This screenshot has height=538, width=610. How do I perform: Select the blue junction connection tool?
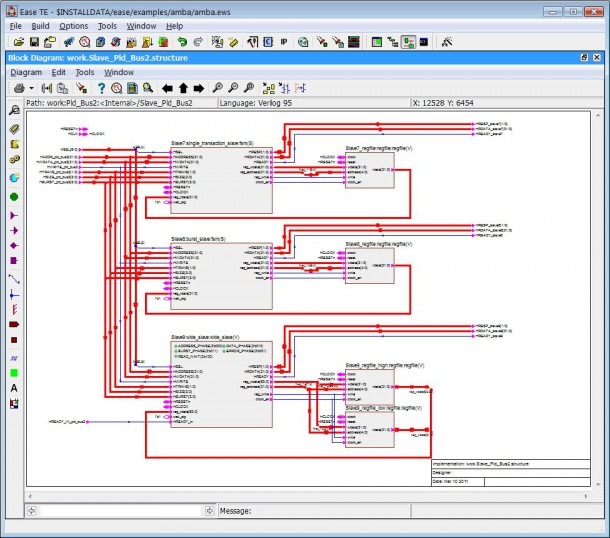(x=14, y=295)
